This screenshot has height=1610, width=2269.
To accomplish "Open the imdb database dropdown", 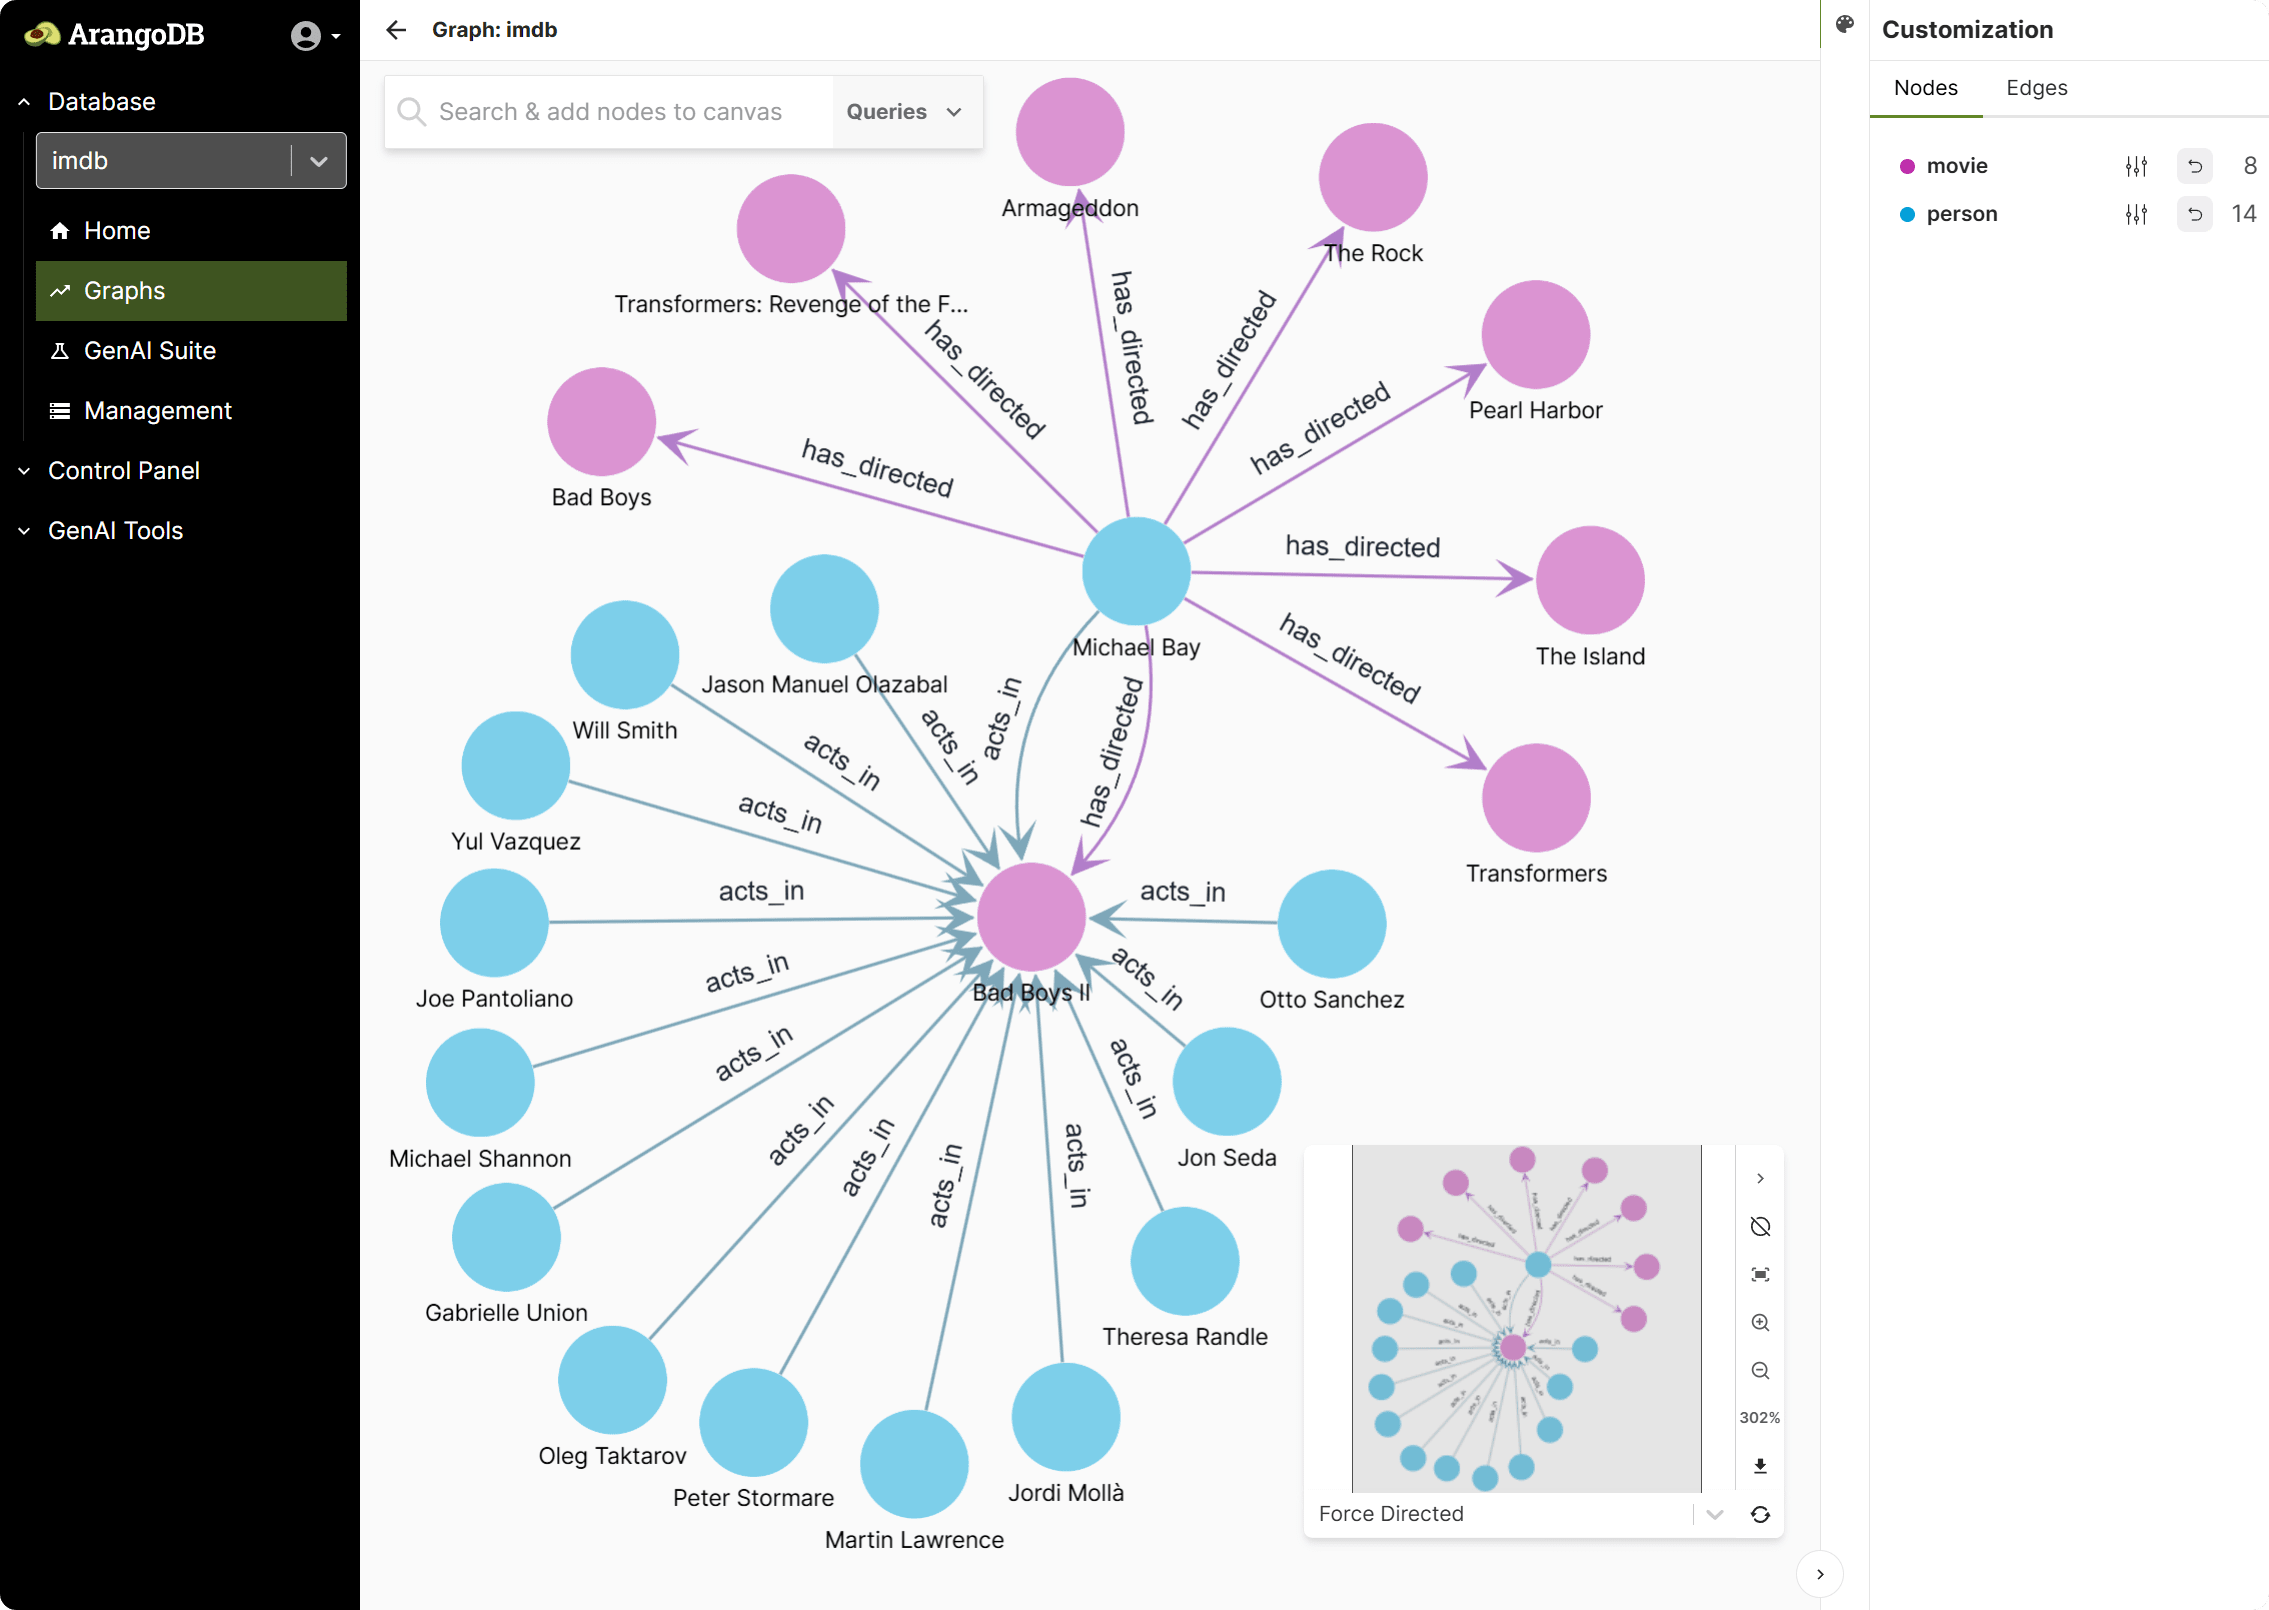I will (x=191, y=161).
